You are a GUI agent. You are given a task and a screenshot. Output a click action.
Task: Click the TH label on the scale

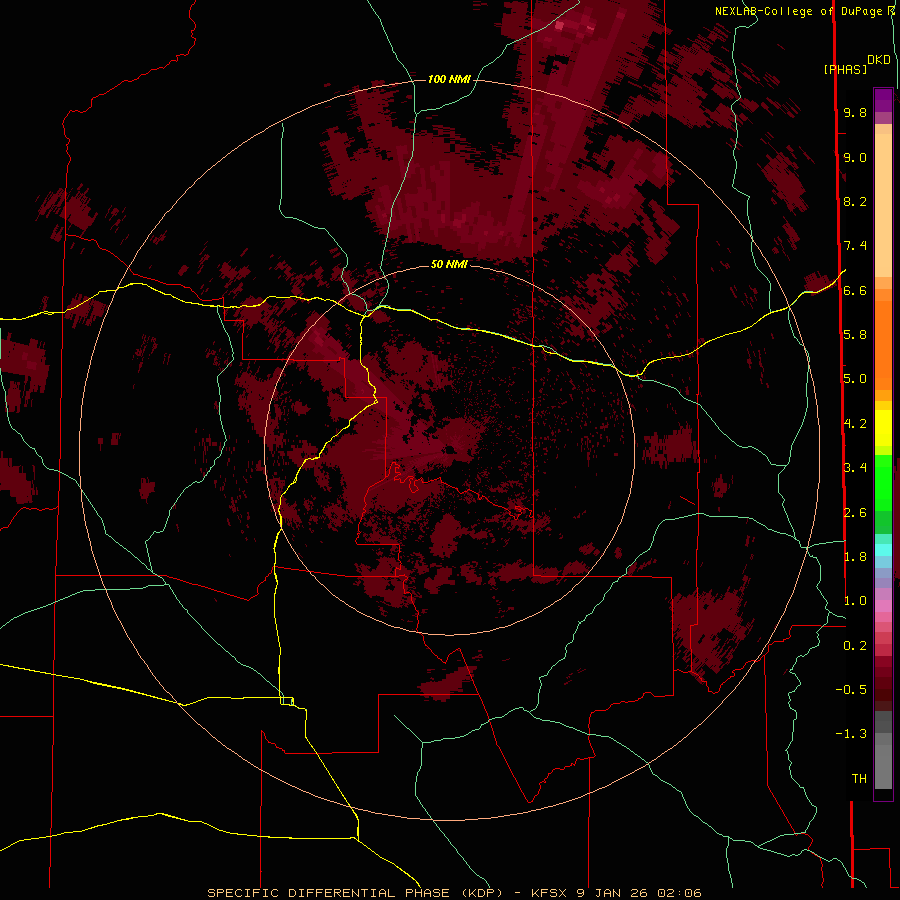pos(859,779)
